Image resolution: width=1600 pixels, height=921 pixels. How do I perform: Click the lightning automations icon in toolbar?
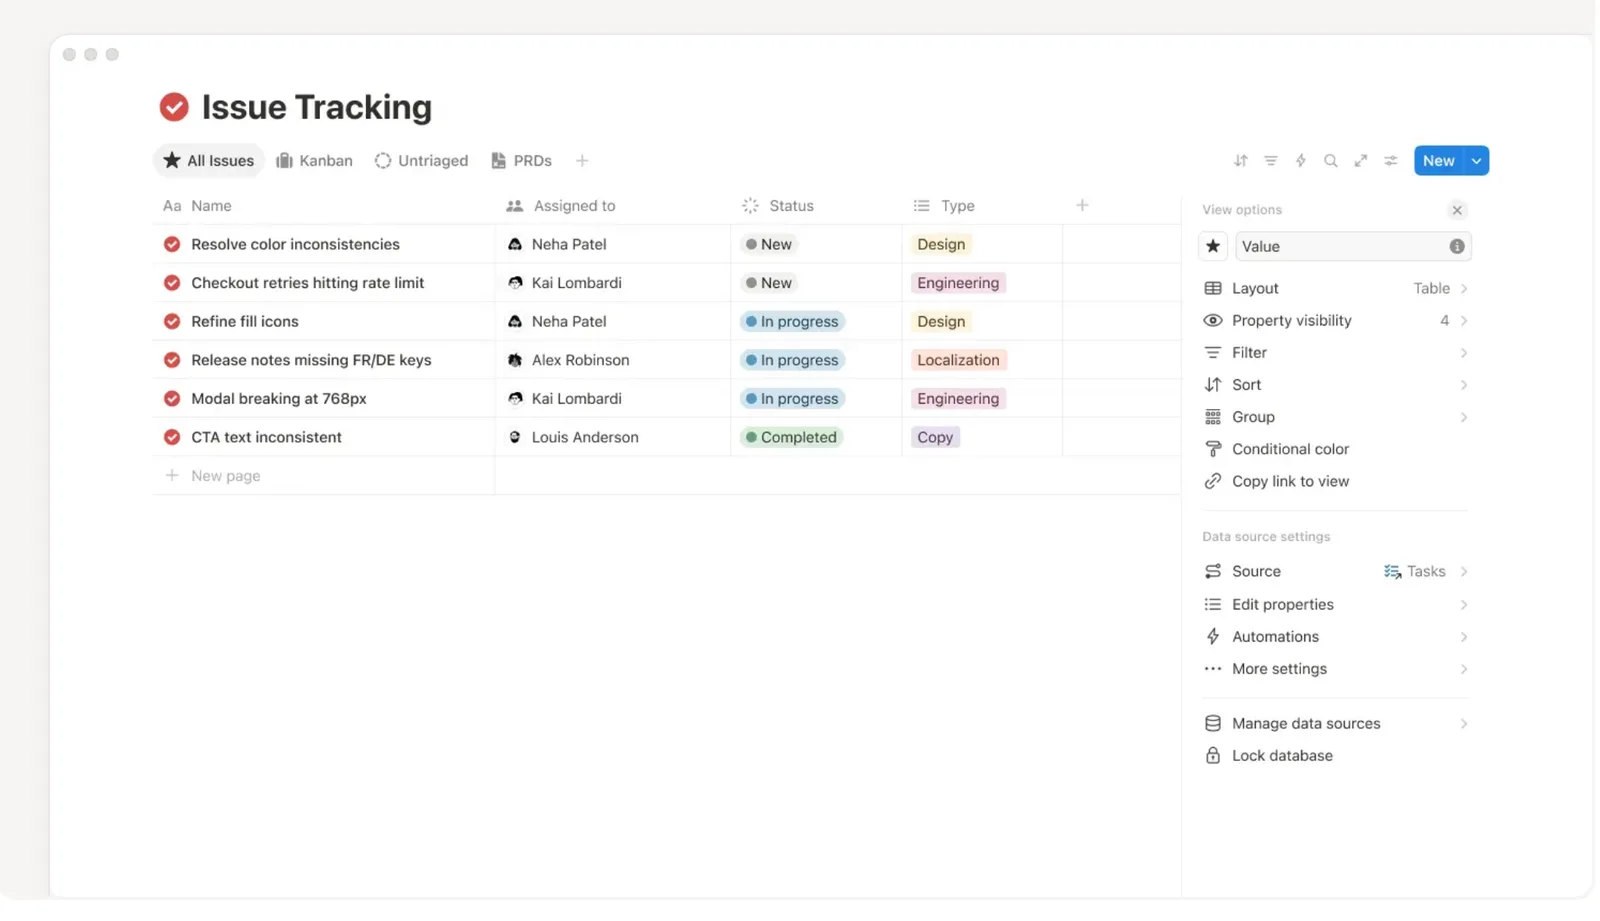pos(1300,161)
